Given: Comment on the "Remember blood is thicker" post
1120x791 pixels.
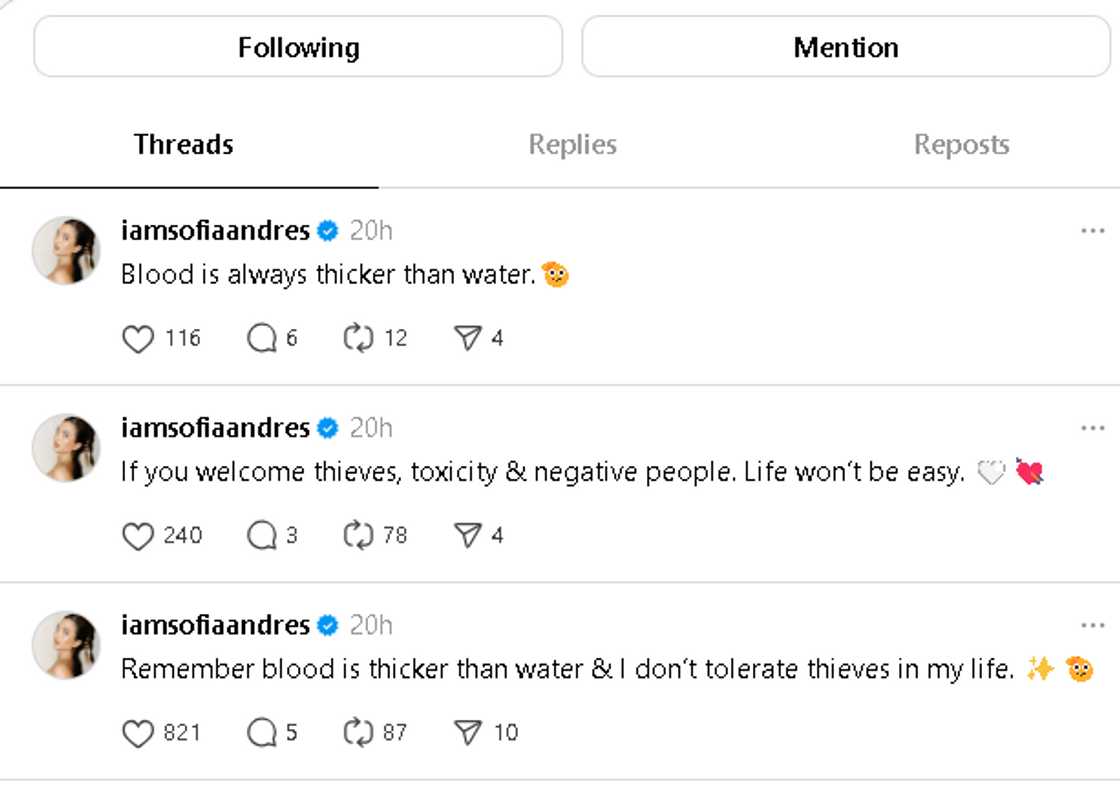Looking at the screenshot, I should [x=261, y=733].
